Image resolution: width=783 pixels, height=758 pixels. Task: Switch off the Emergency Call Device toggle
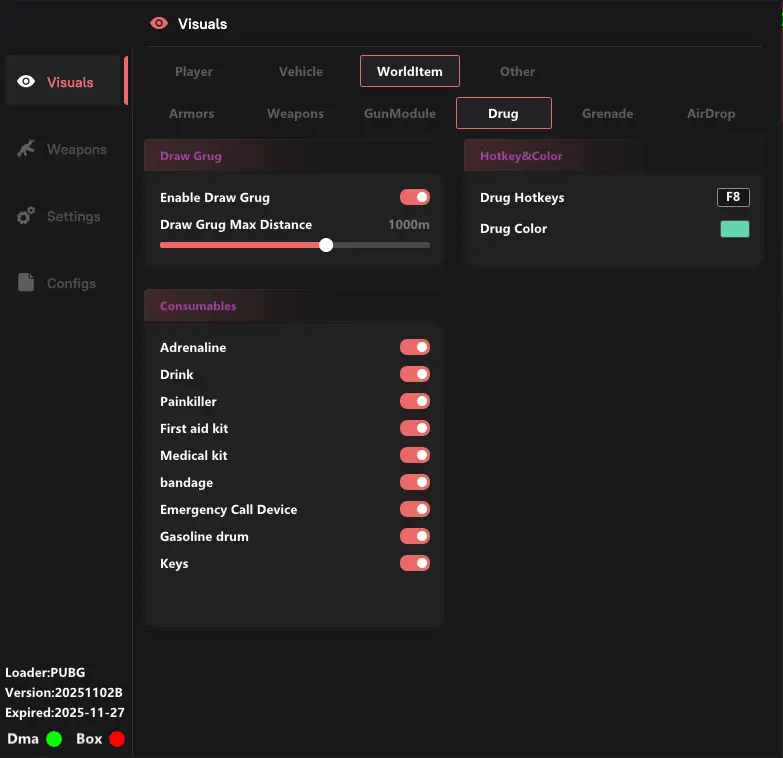point(415,509)
